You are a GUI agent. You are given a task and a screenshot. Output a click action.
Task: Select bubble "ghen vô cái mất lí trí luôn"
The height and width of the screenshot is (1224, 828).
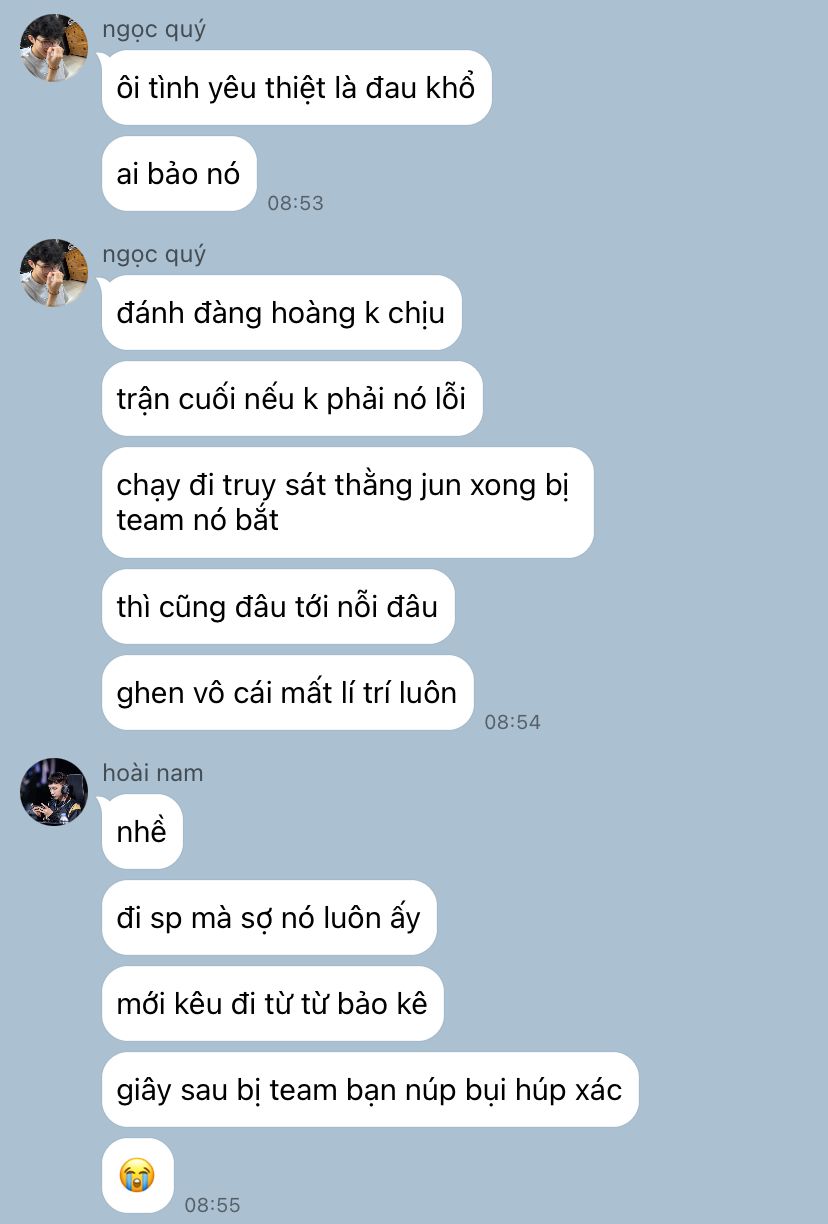point(287,693)
